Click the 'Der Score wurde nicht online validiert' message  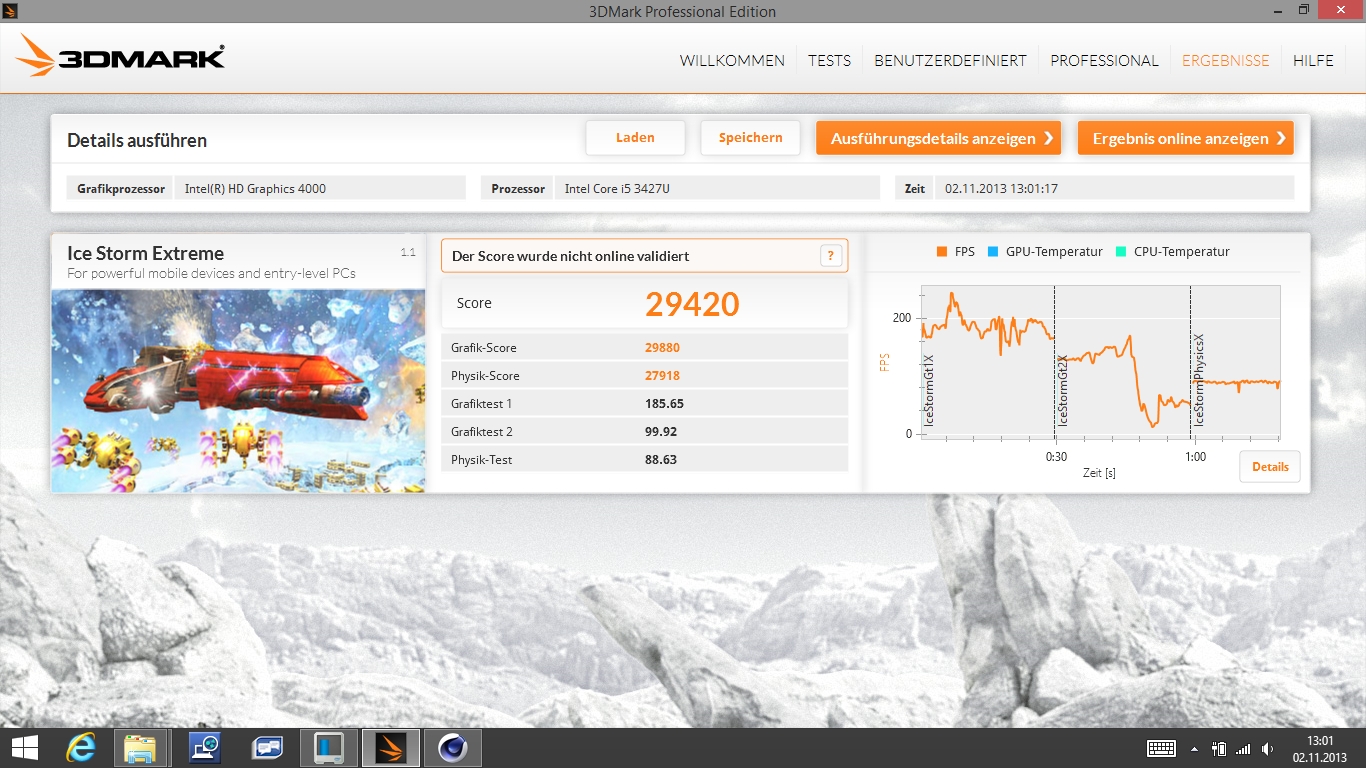(x=570, y=256)
